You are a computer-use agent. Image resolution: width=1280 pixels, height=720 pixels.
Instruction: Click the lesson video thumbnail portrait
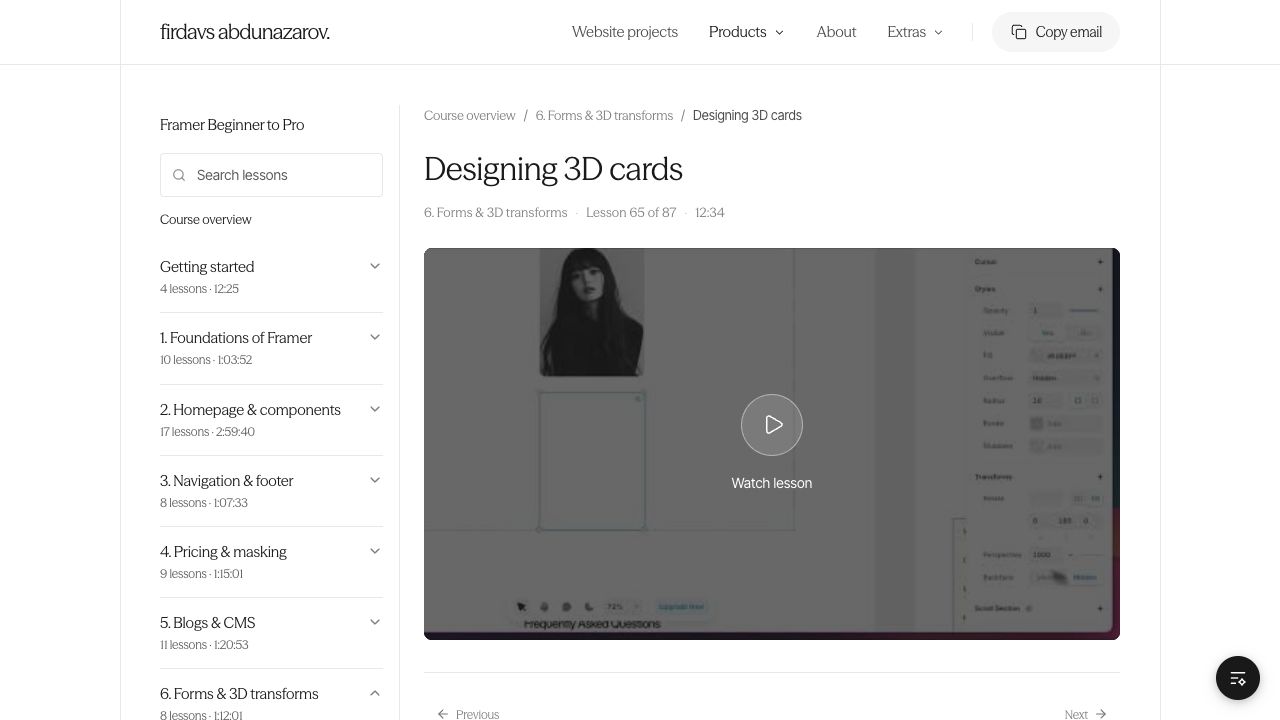coord(592,312)
